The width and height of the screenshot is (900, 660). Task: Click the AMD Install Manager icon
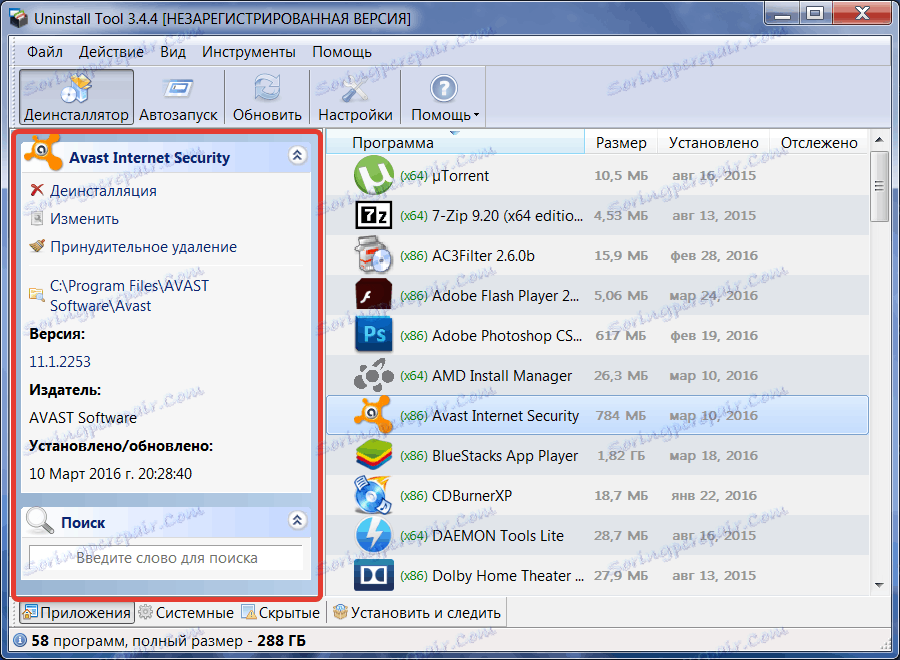(374, 375)
